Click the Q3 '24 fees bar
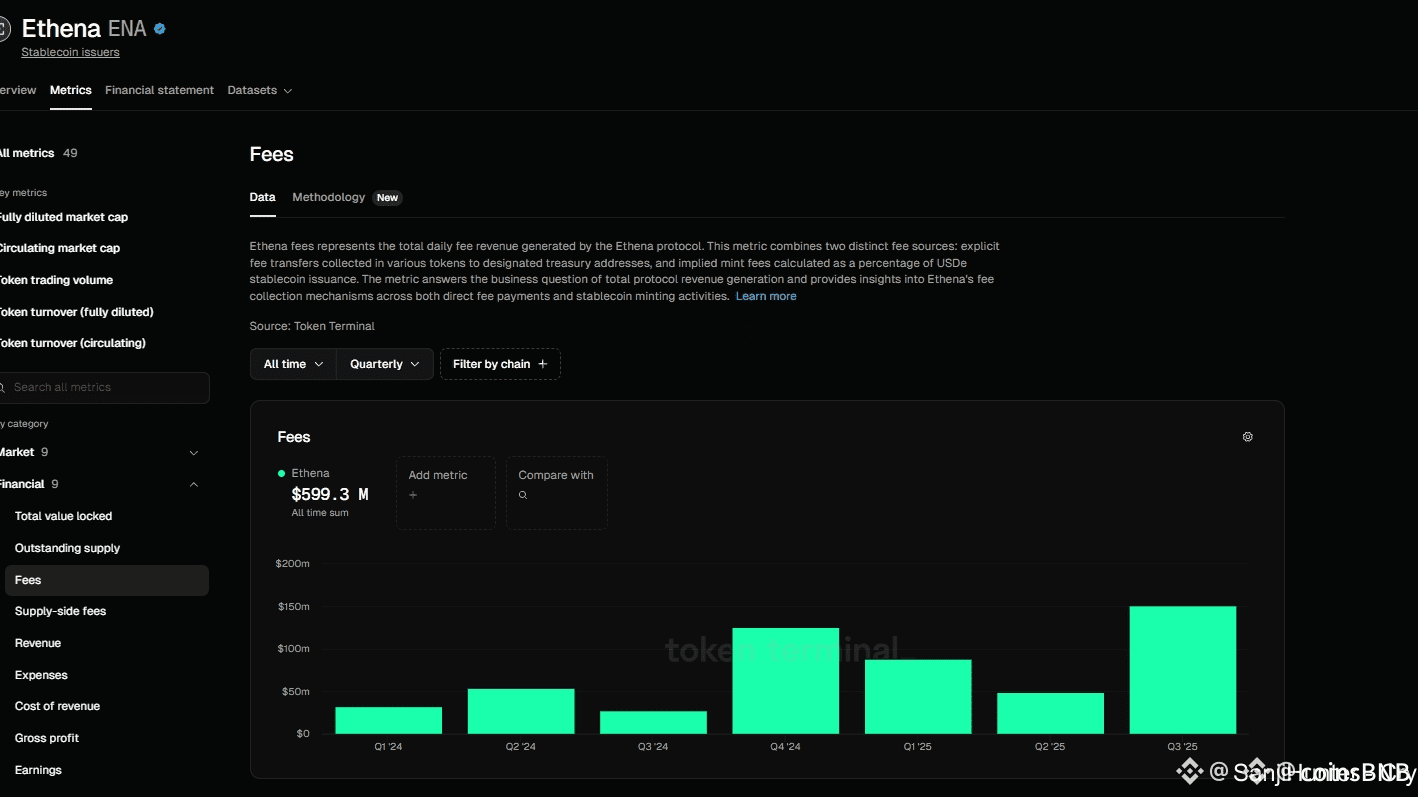Screen dimensions: 1418x797 653,722
